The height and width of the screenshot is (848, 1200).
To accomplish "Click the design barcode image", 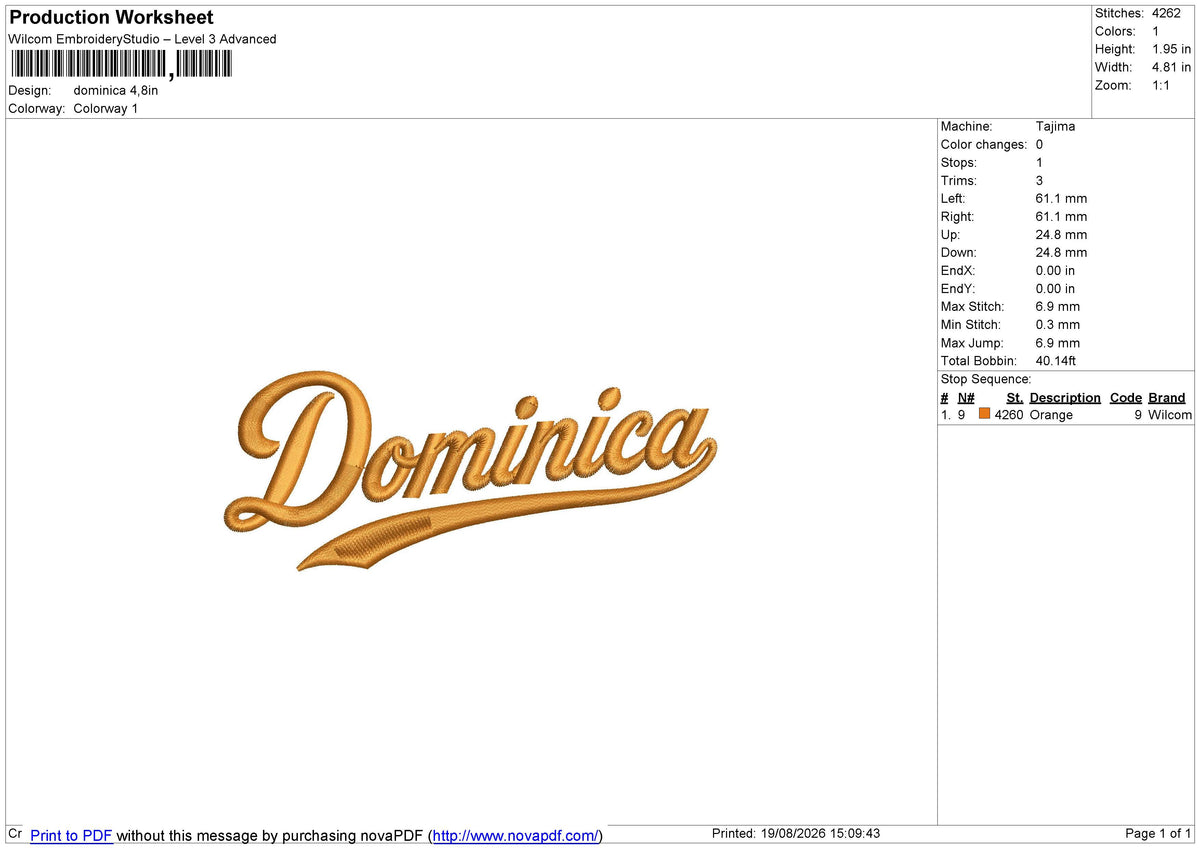I will click(x=120, y=64).
